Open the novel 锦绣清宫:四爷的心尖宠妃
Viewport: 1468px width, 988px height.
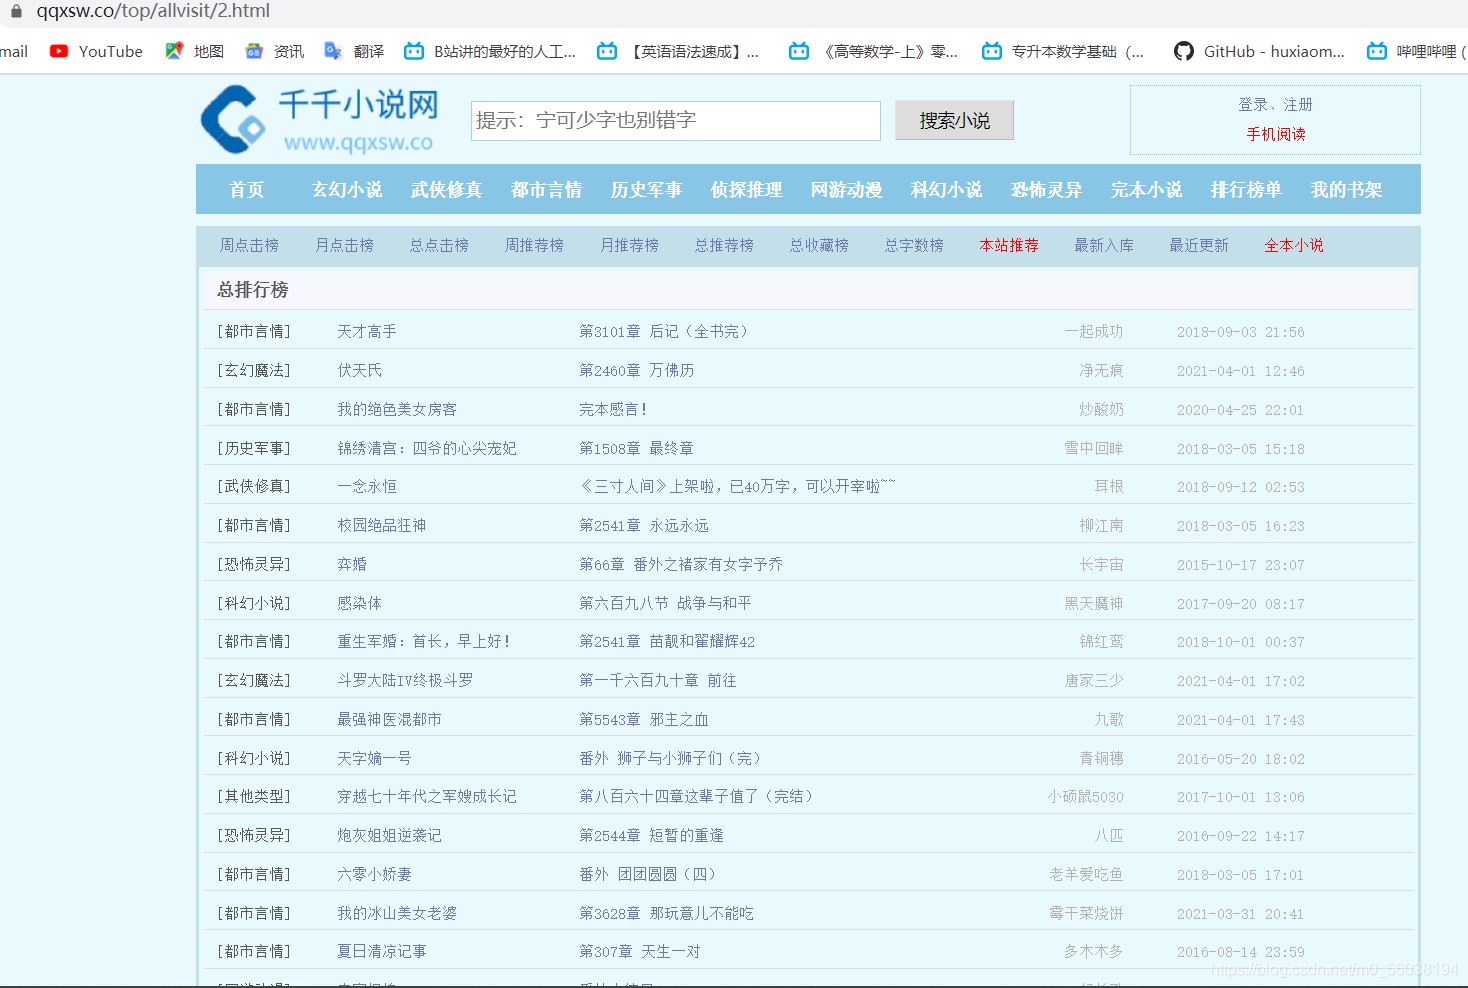pos(427,448)
